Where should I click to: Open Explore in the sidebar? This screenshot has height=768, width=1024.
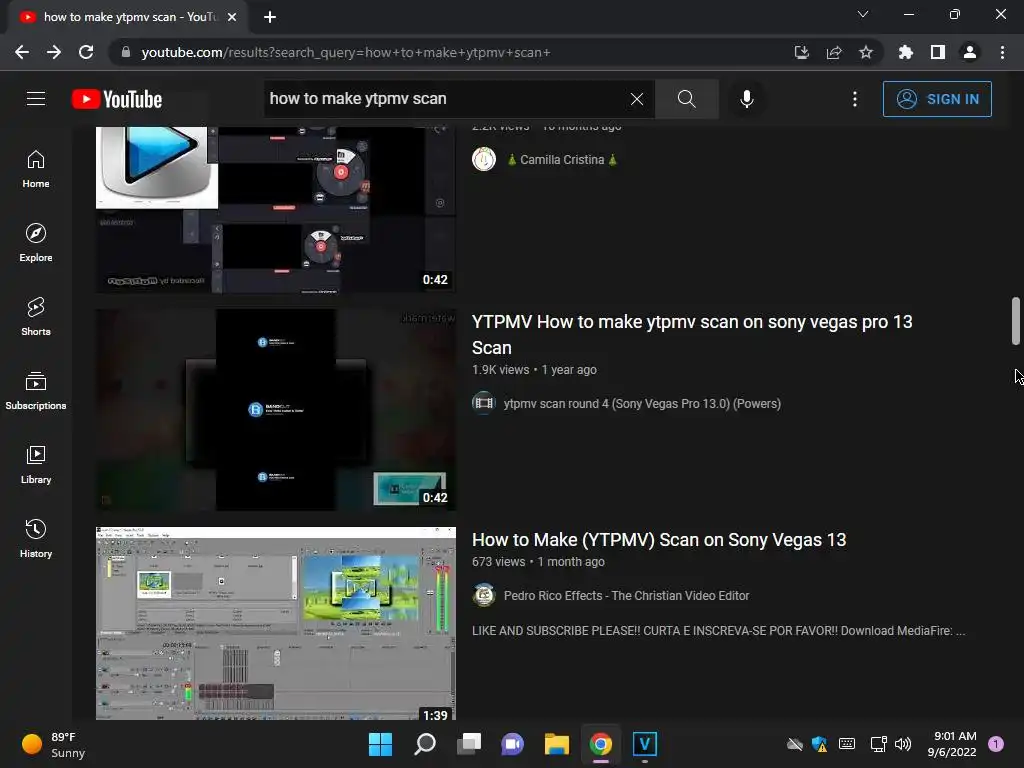click(36, 243)
